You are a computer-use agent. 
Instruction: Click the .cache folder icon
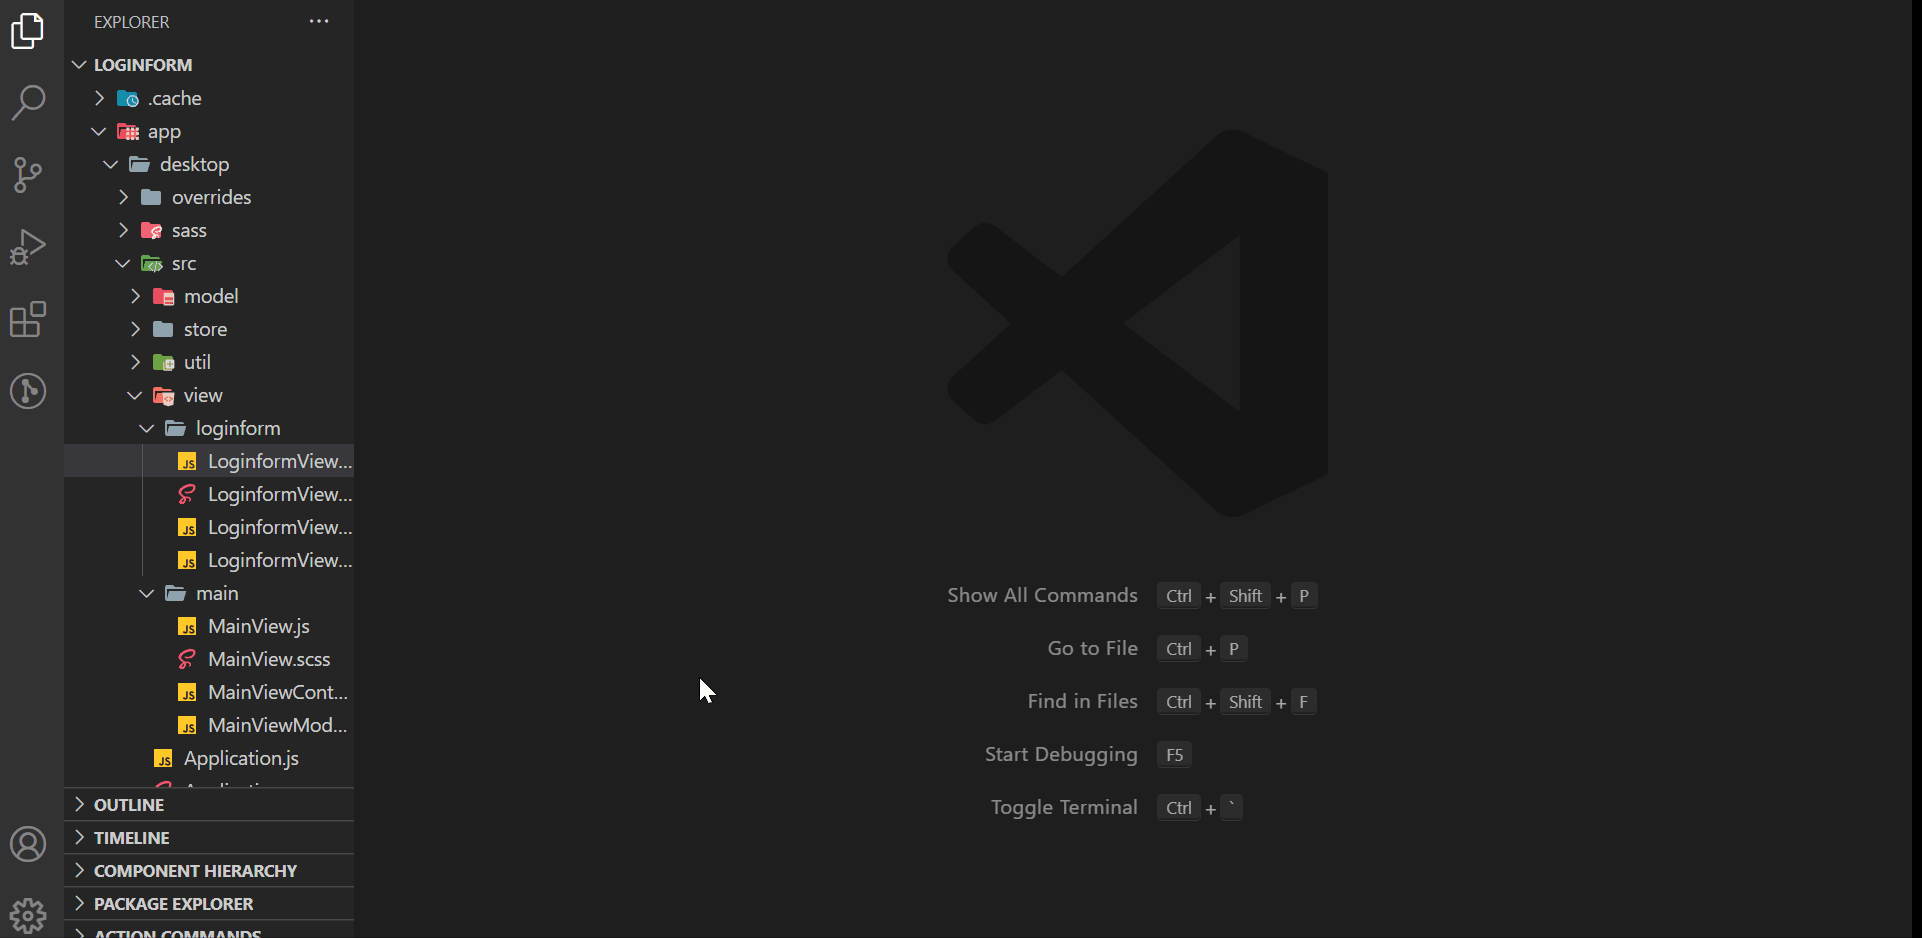click(128, 98)
